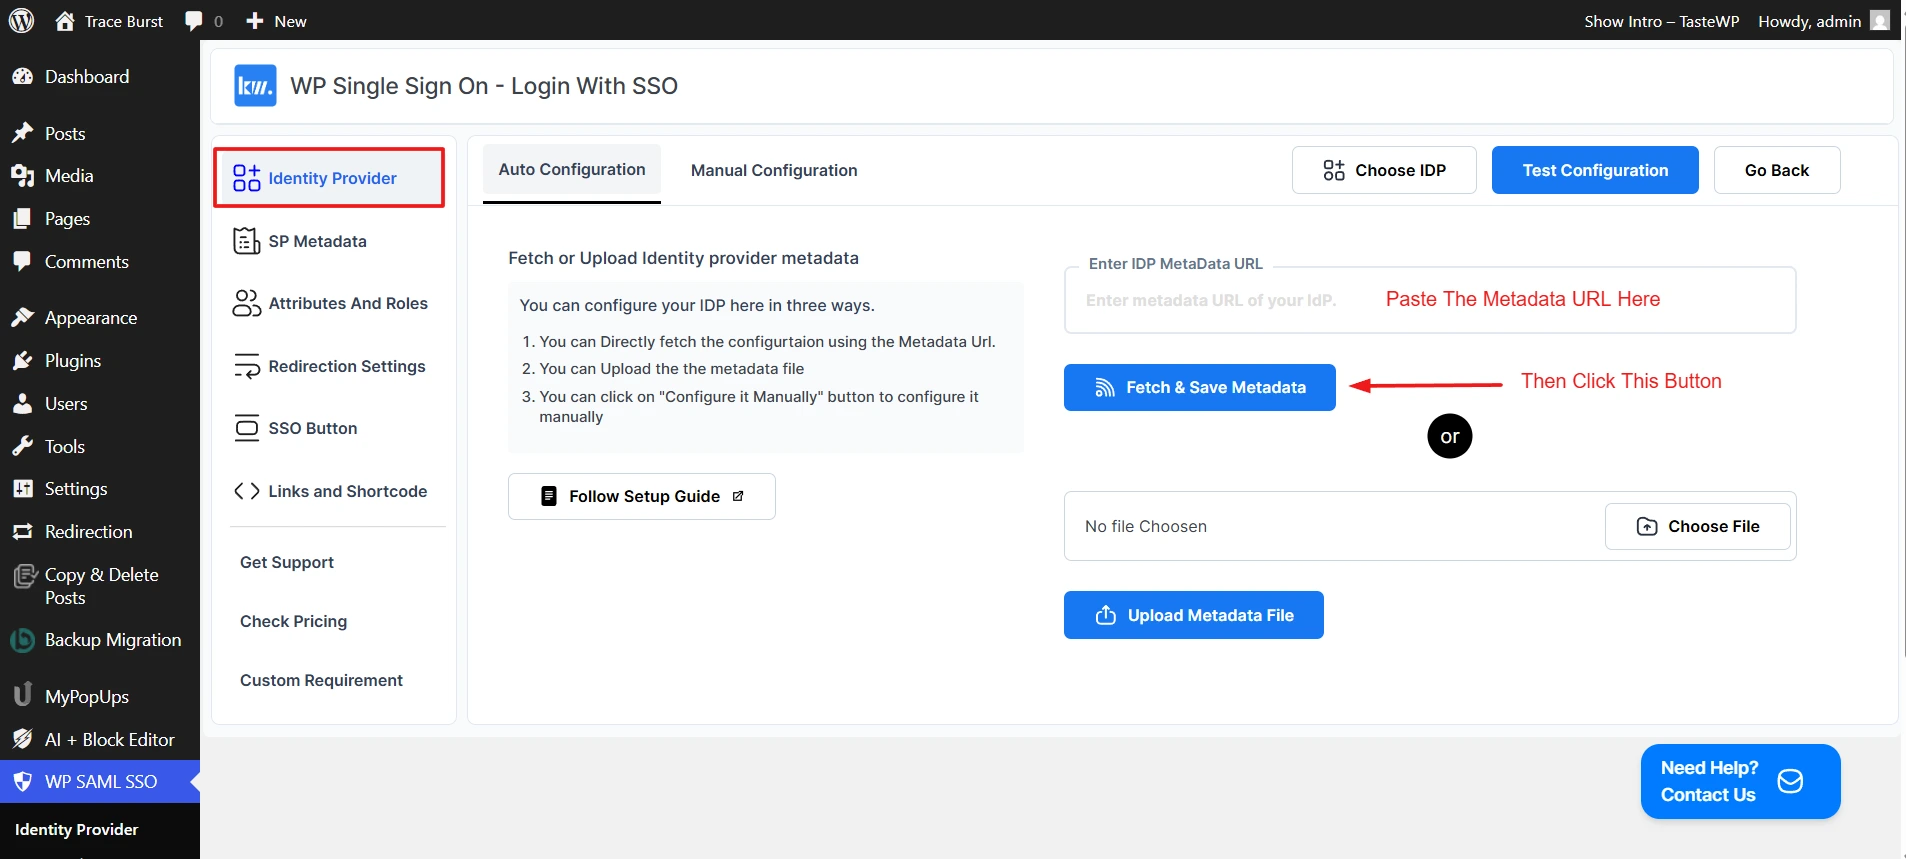Open Need Help? Contact Us widget

click(x=1740, y=781)
